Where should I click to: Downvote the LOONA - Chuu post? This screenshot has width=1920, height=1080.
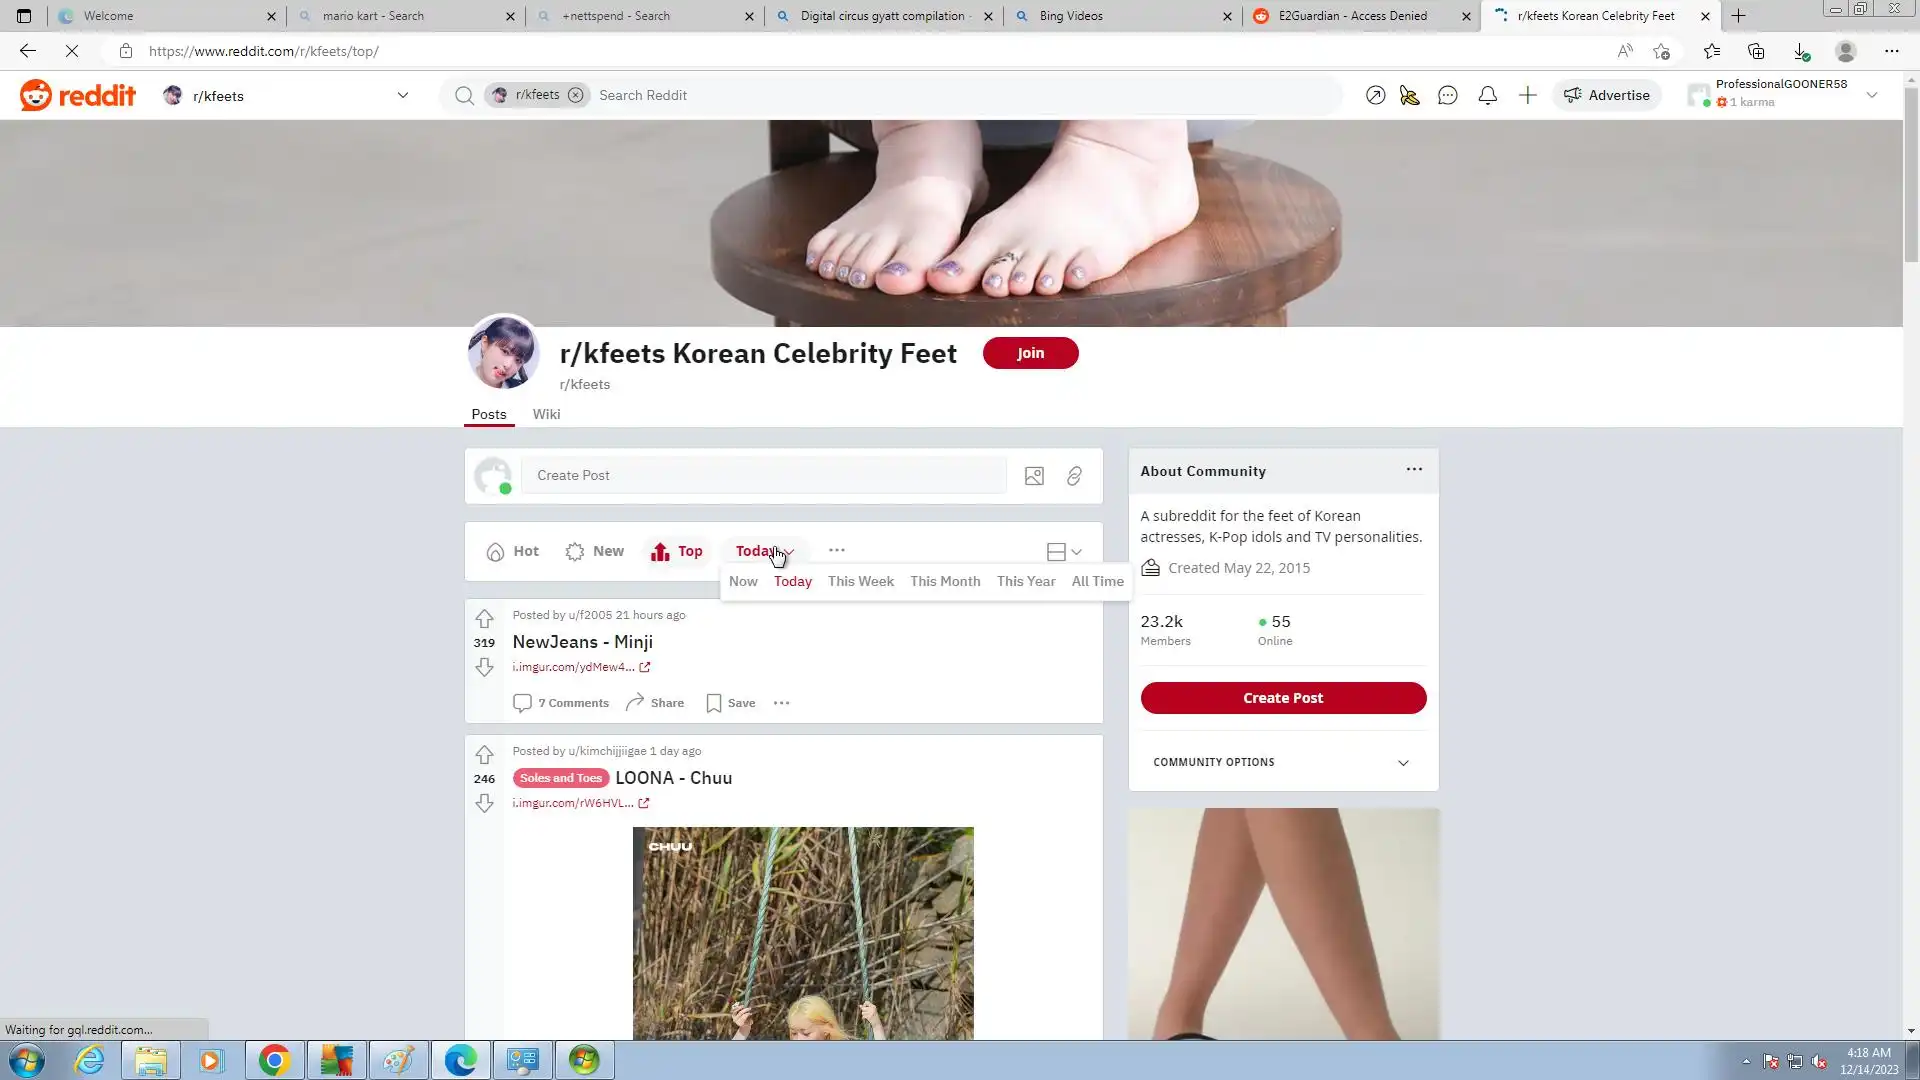click(x=484, y=804)
